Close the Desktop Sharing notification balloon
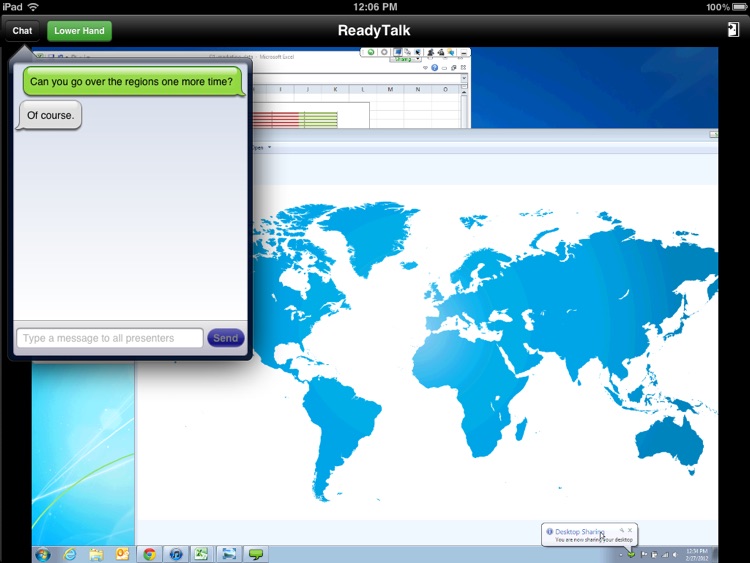 630,530
